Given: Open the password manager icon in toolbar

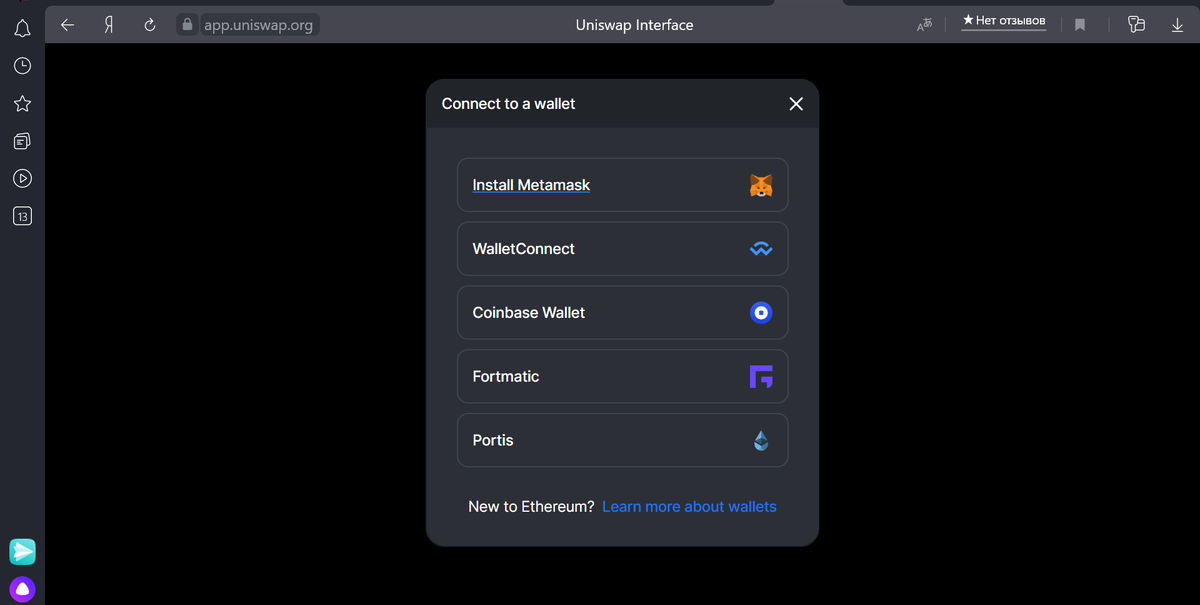Looking at the screenshot, I should click(x=1136, y=24).
